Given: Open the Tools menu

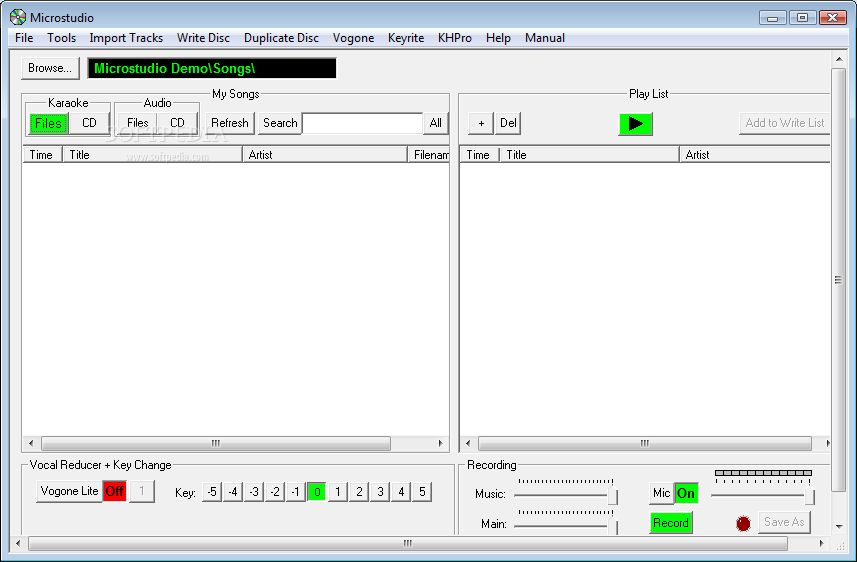Looking at the screenshot, I should point(61,38).
